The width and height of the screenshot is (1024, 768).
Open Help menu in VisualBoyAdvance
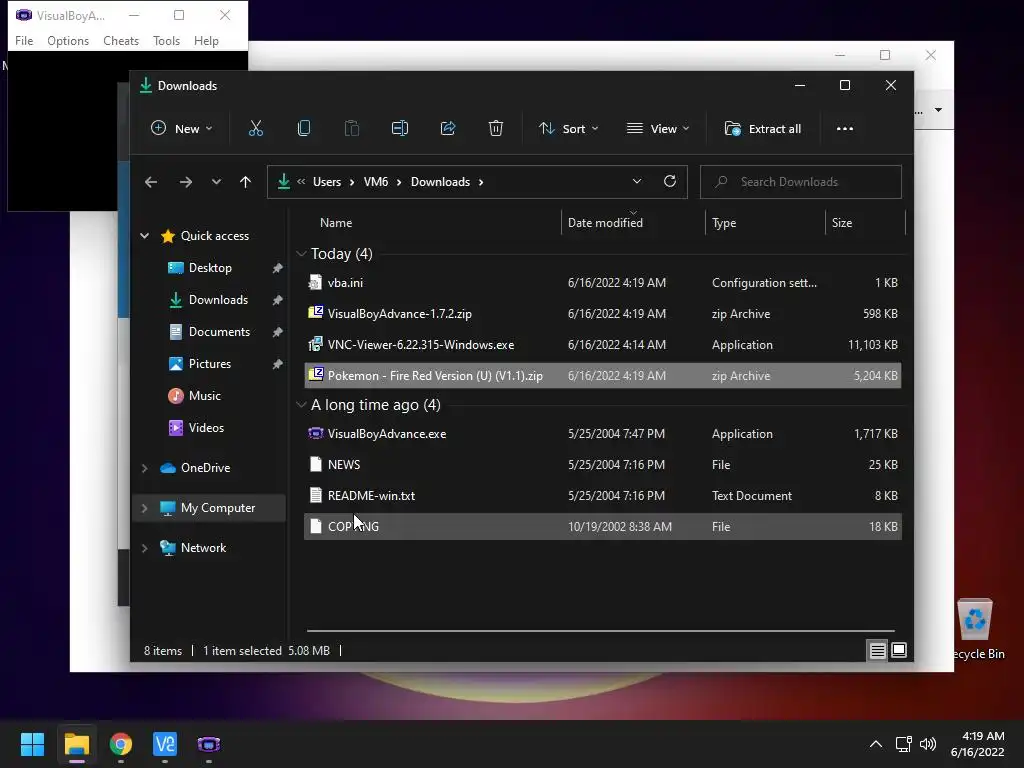(206, 40)
